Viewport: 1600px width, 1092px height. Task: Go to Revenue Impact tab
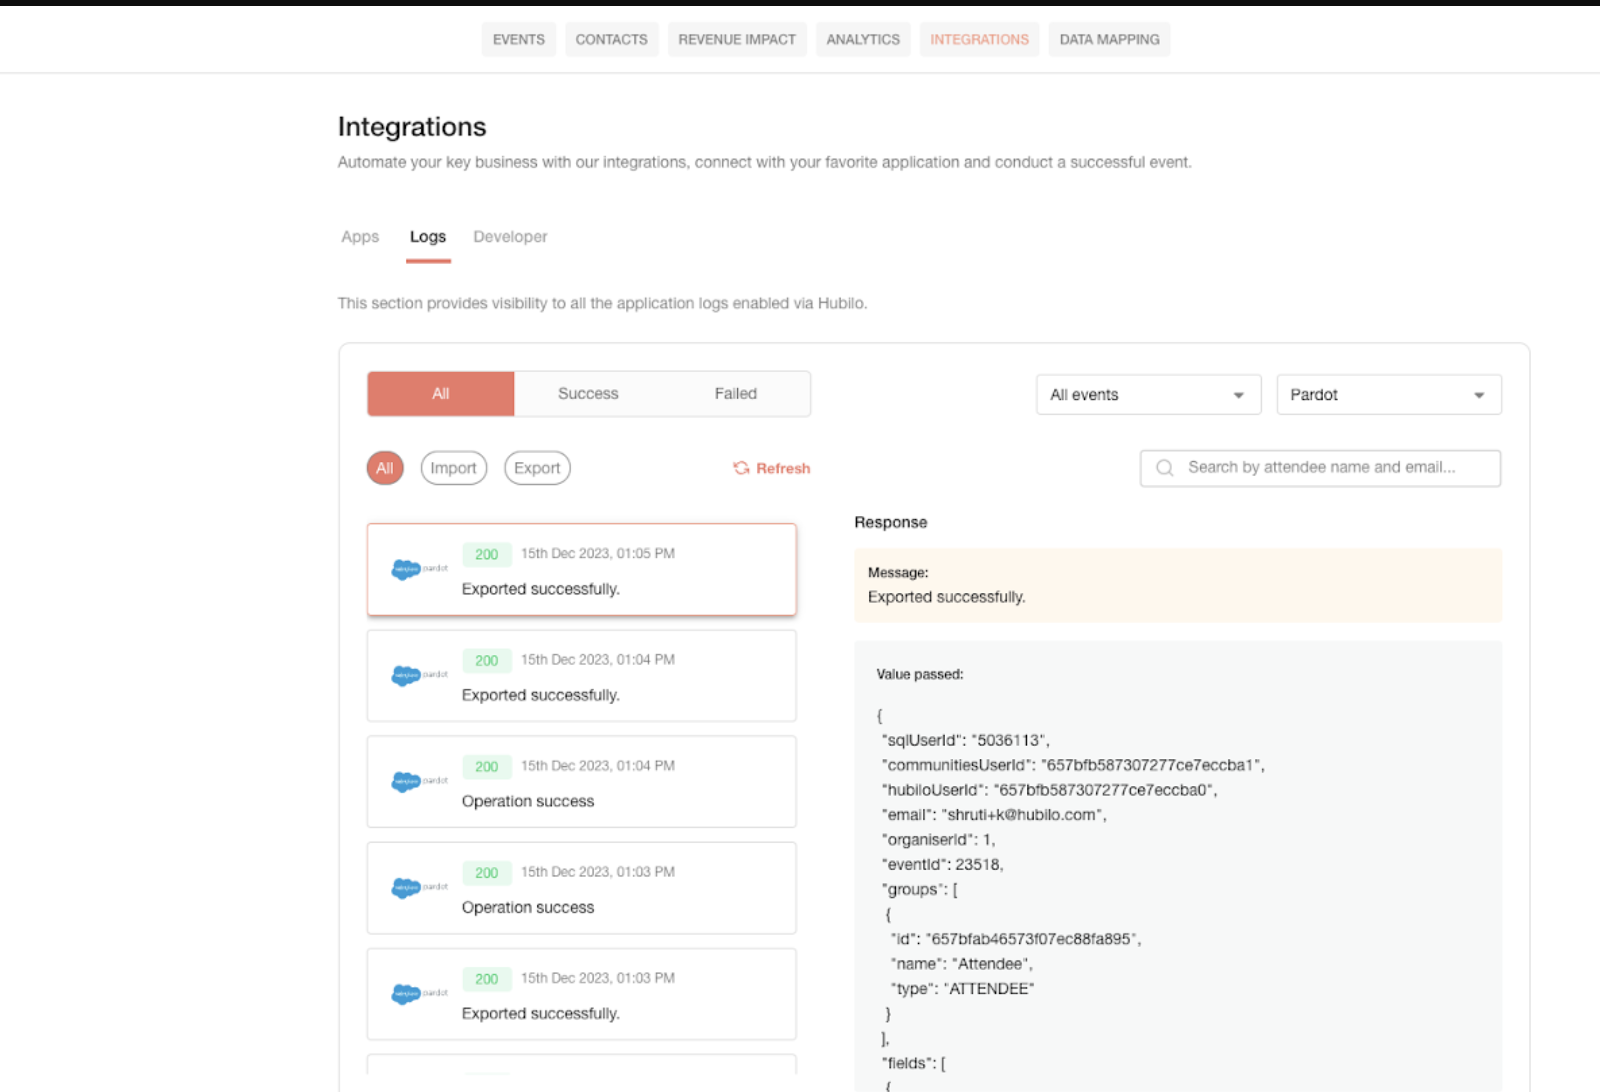tap(737, 39)
